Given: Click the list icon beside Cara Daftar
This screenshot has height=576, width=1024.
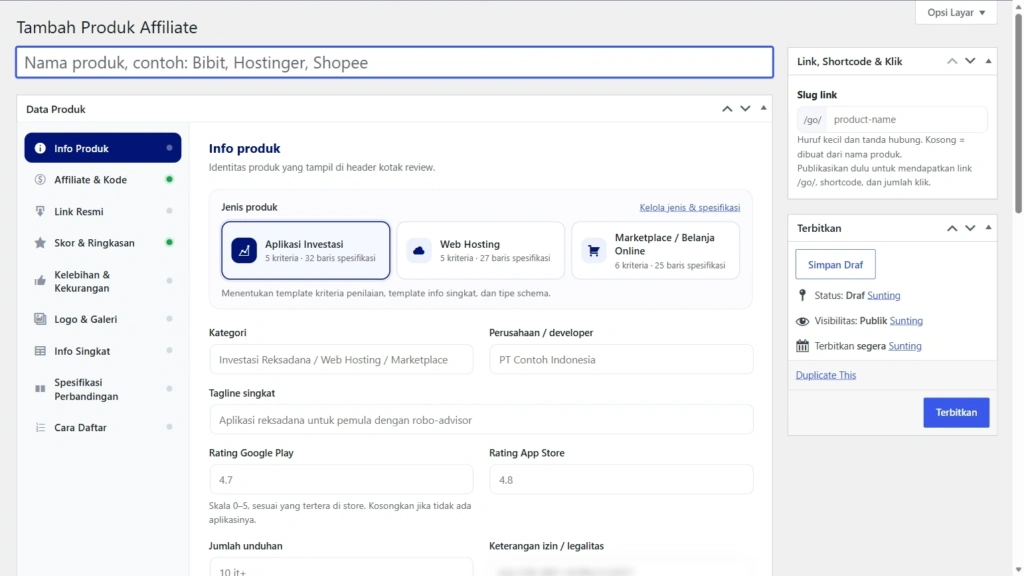Looking at the screenshot, I should (x=40, y=427).
